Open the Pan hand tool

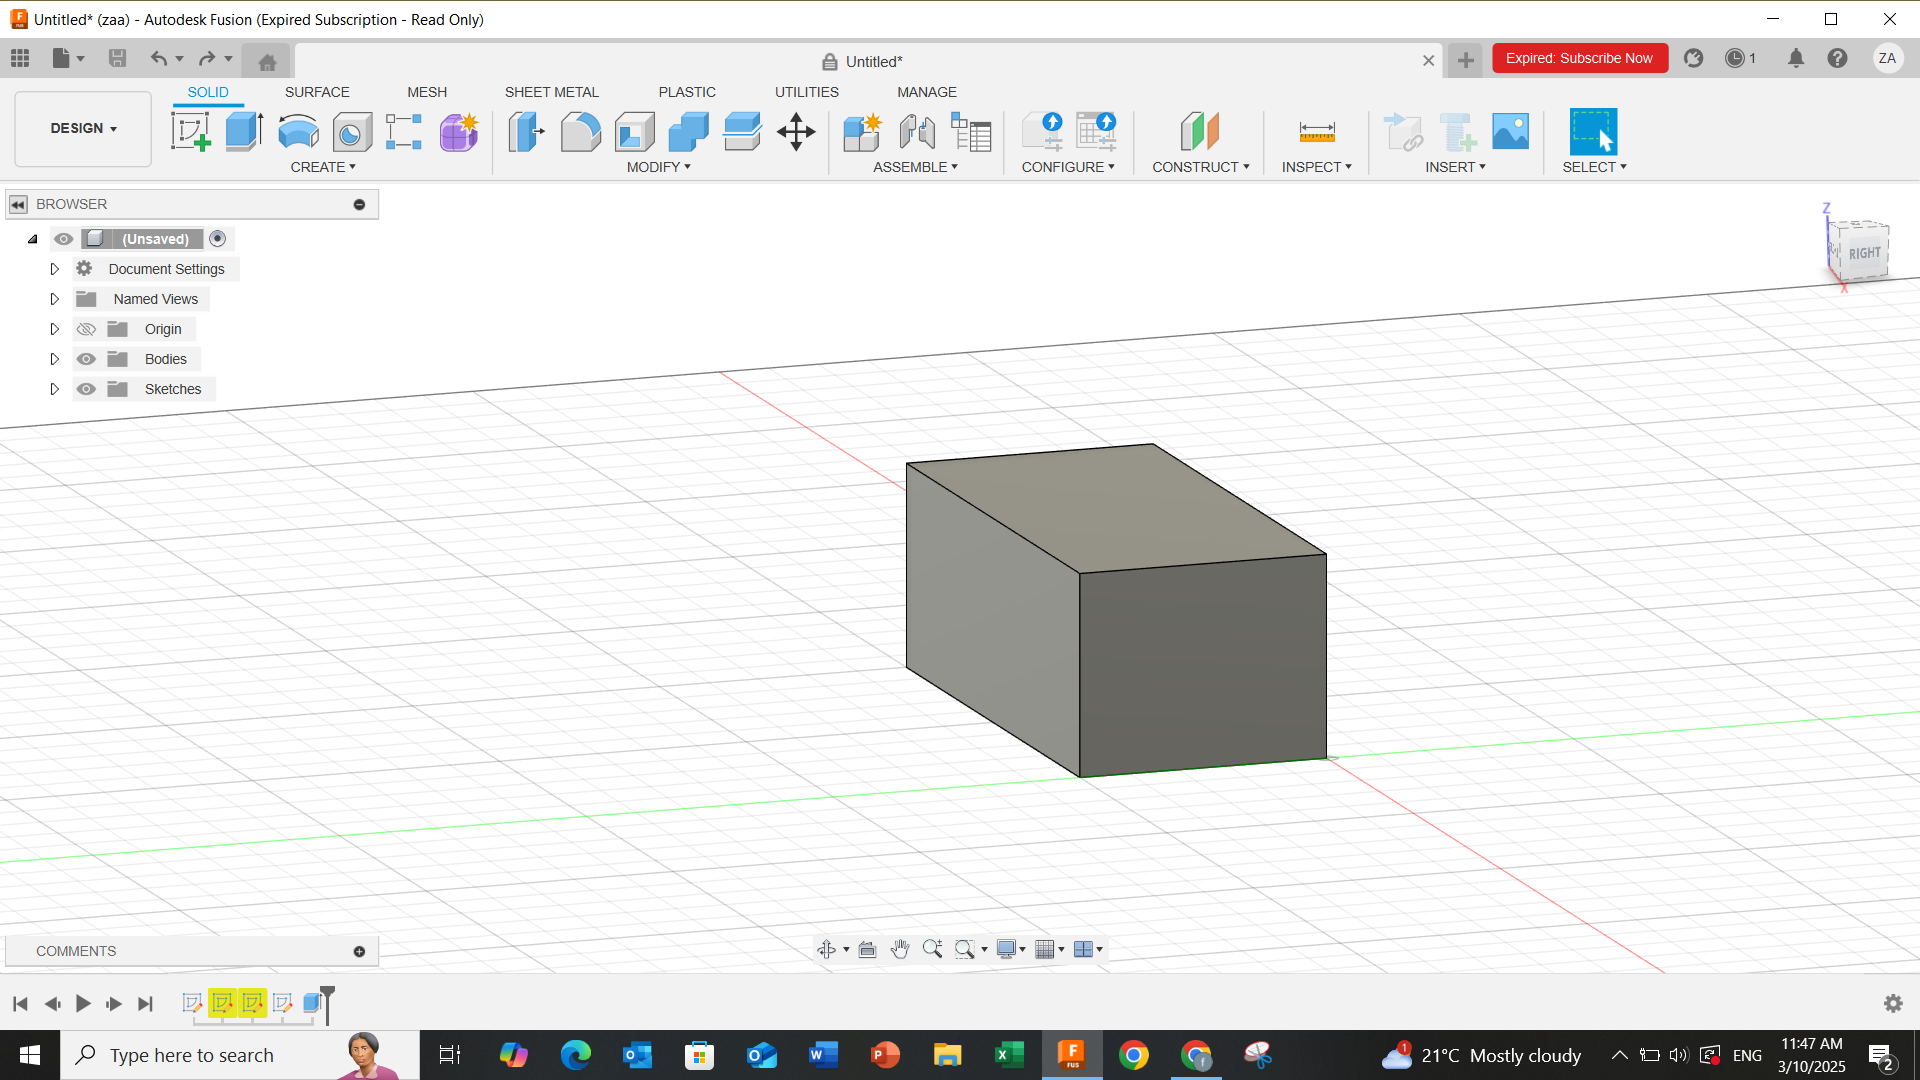[900, 949]
